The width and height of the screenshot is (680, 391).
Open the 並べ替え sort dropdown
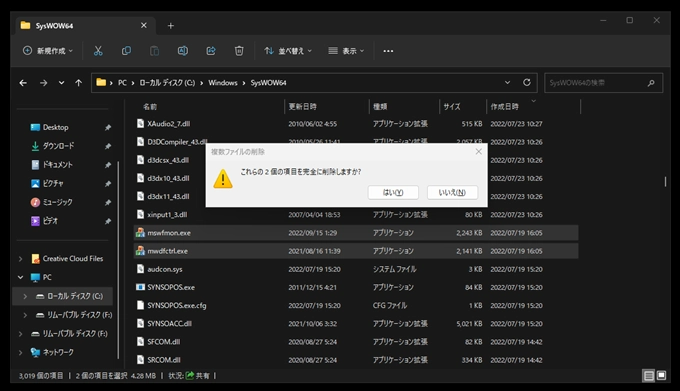point(288,51)
